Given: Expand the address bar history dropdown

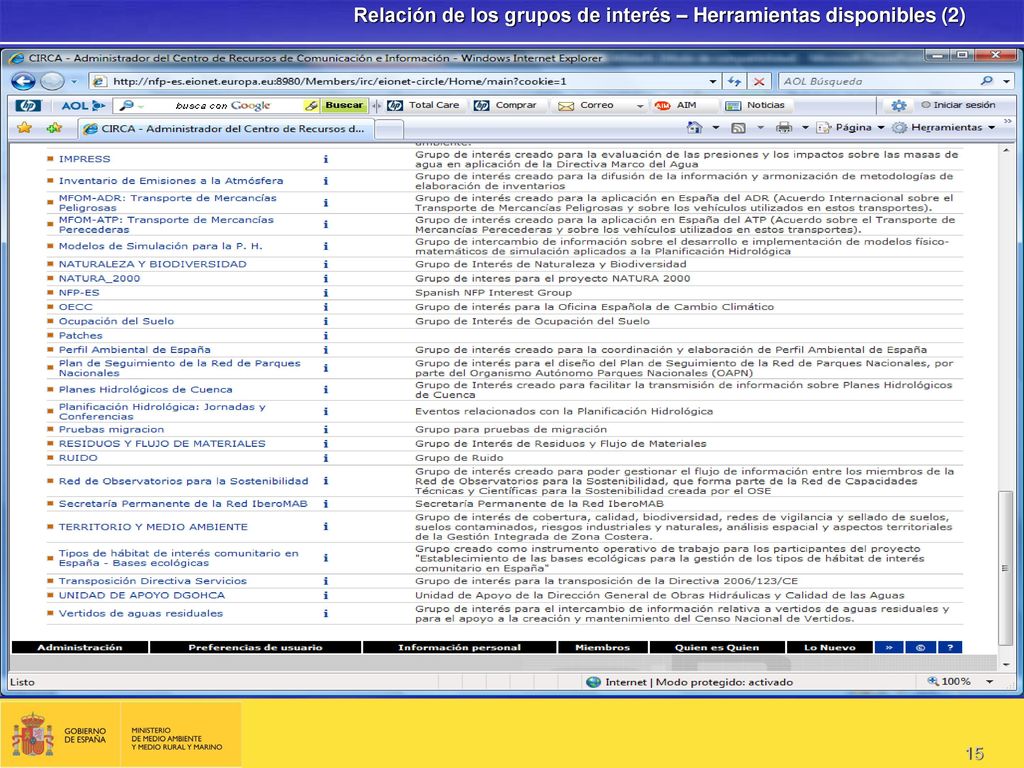Looking at the screenshot, I should click(712, 82).
